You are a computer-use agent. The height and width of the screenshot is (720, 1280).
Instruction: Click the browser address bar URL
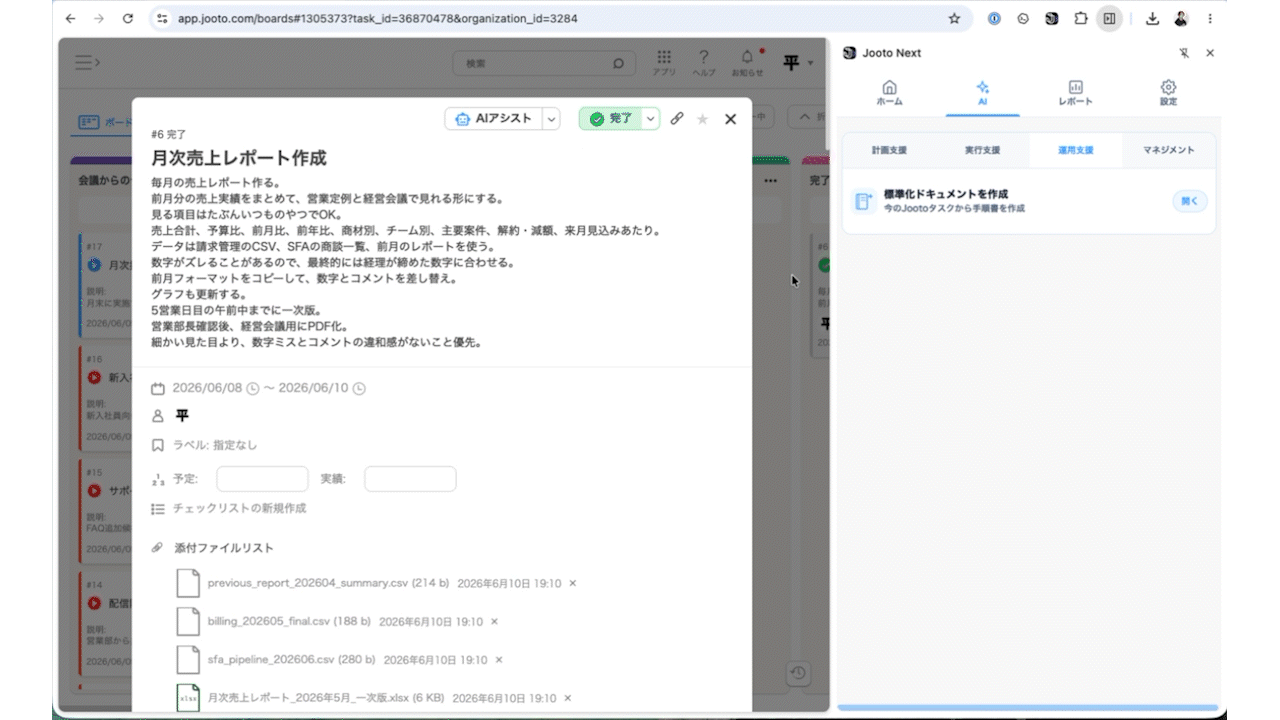tap(377, 18)
